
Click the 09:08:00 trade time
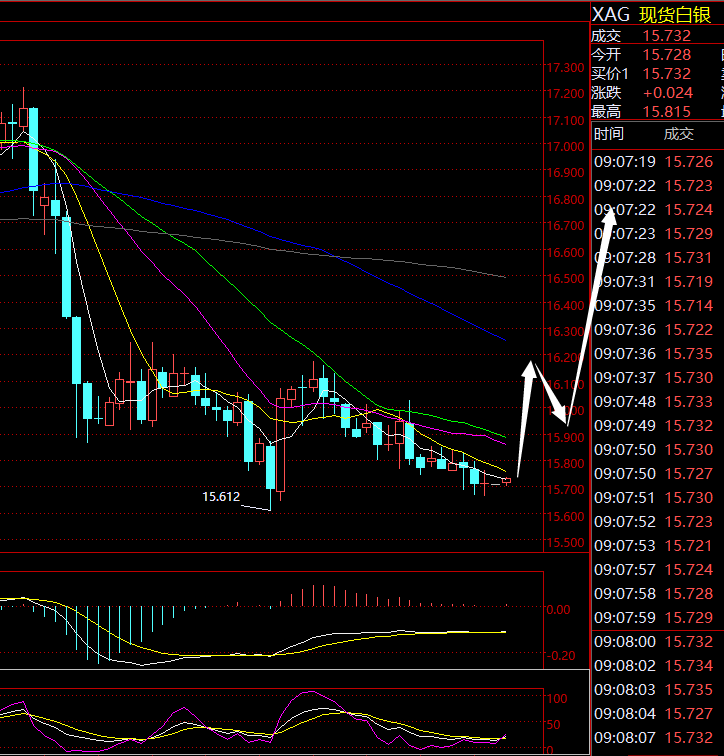click(x=625, y=642)
